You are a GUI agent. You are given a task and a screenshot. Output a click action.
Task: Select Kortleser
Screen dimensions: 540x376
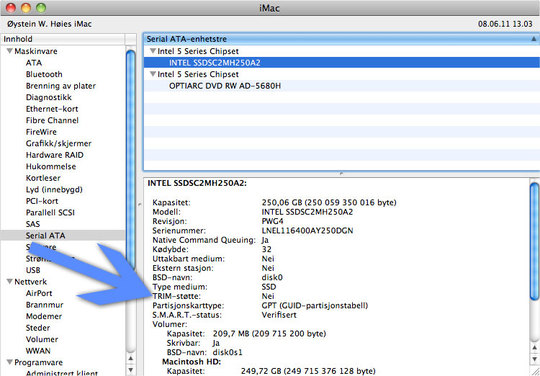click(43, 178)
